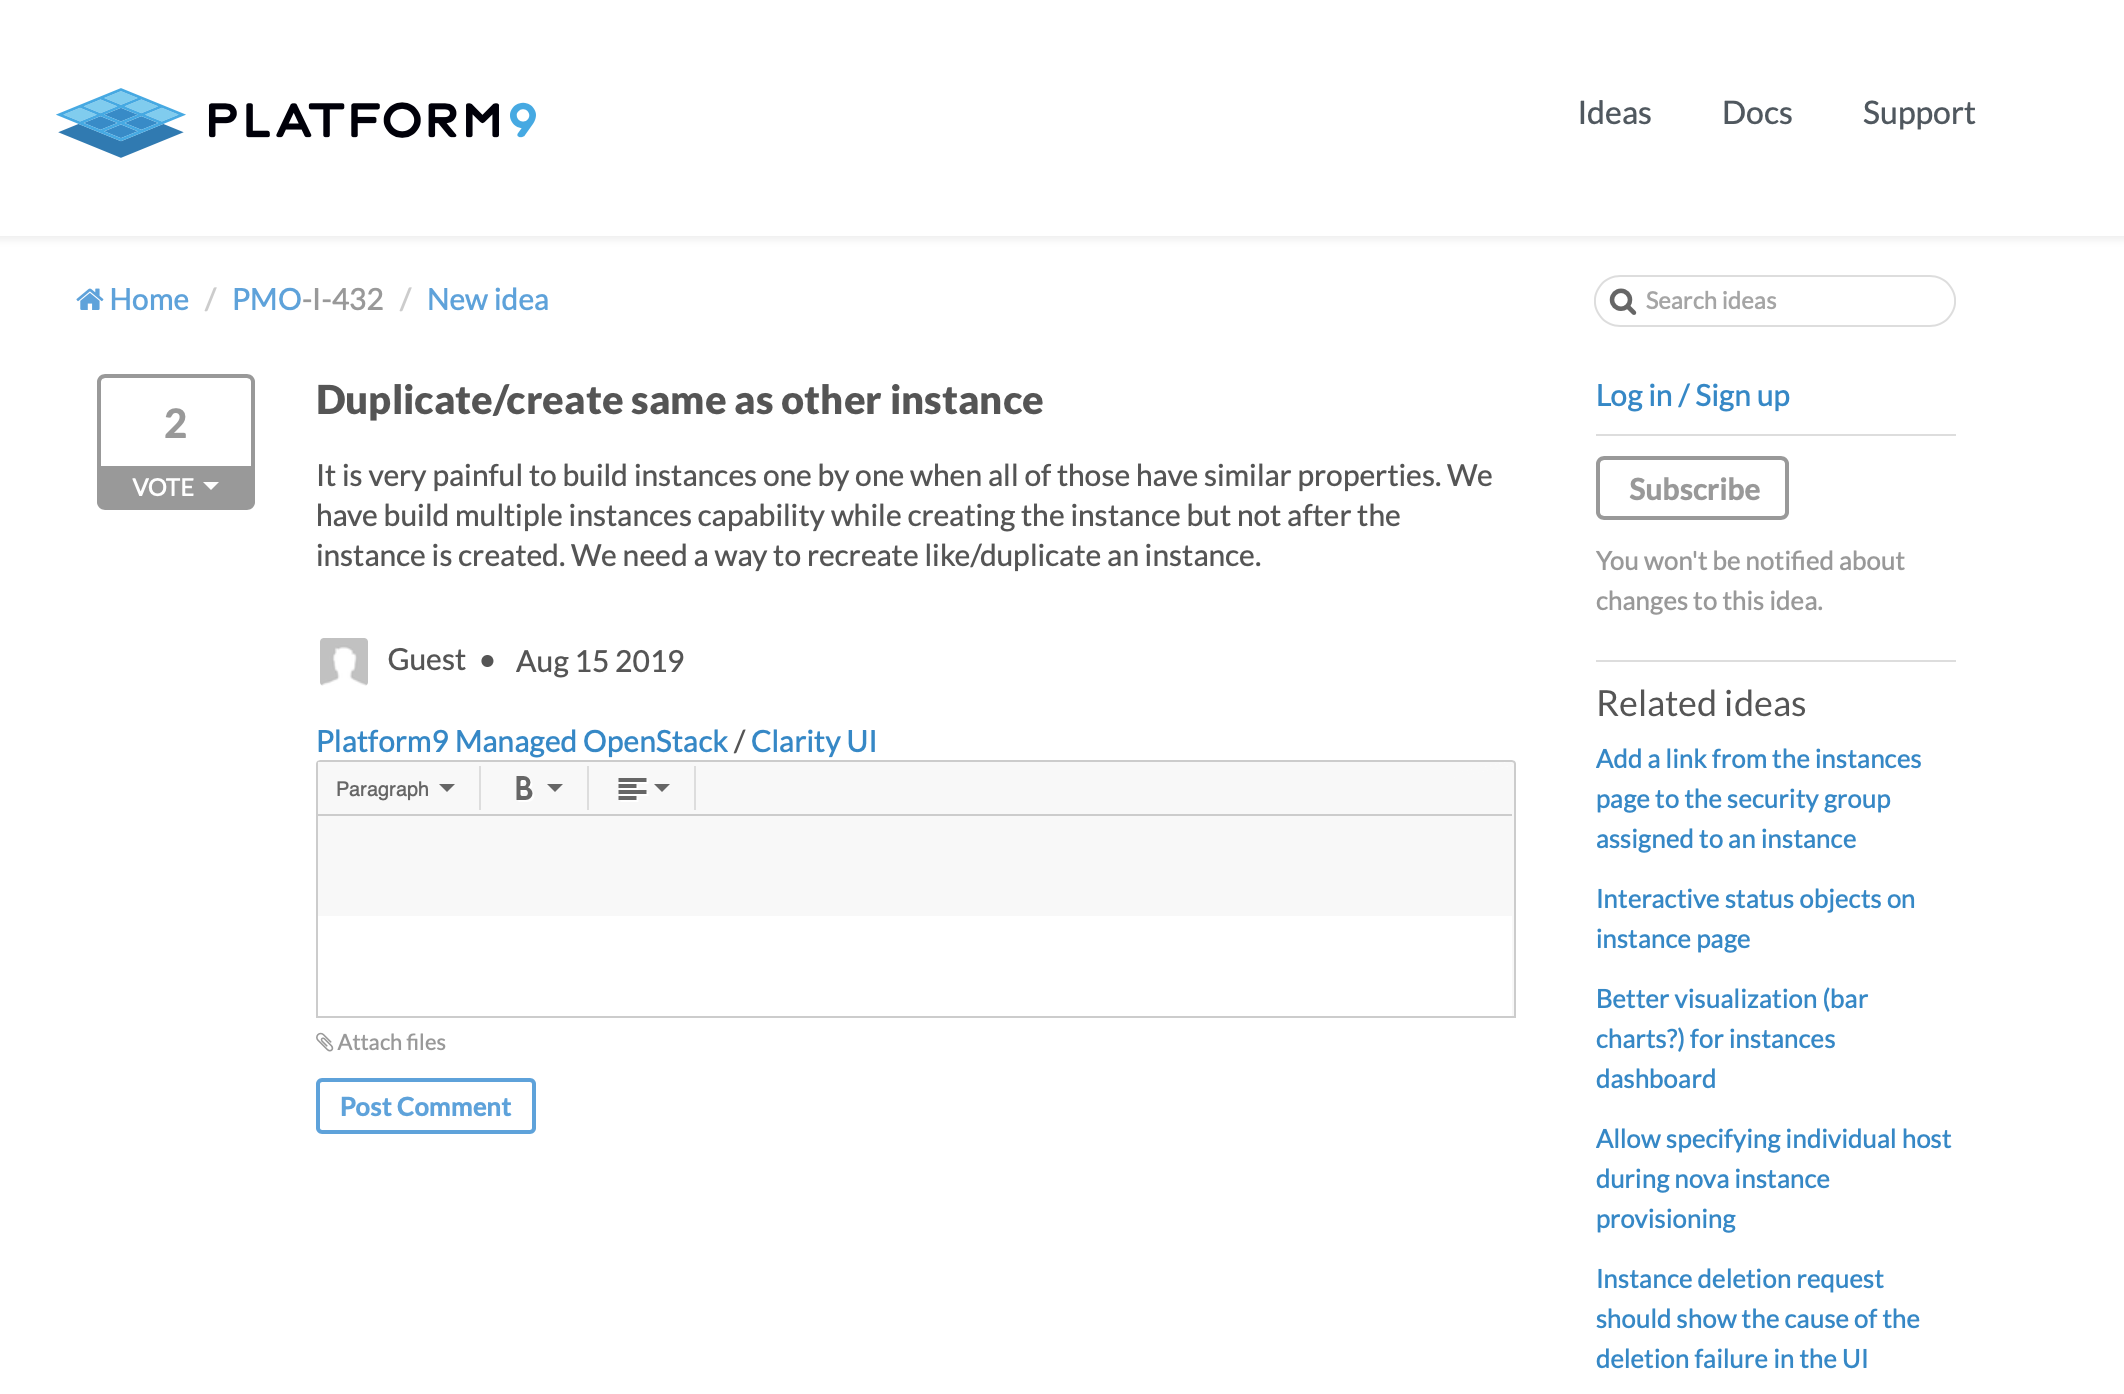
Task: Open the VOTE dropdown
Action: (176, 487)
